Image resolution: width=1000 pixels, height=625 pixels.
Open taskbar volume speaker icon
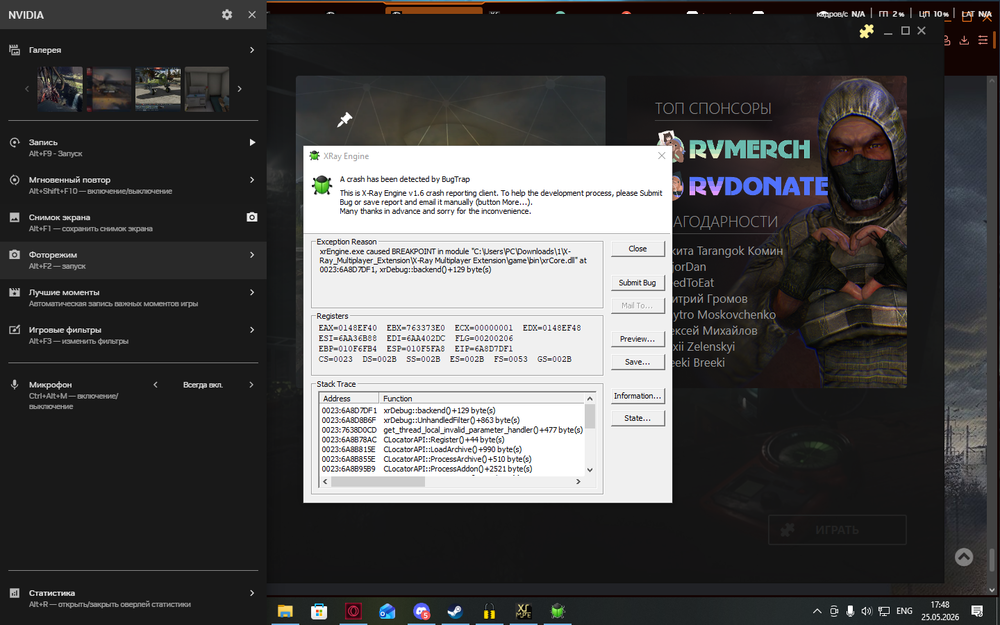click(867, 611)
